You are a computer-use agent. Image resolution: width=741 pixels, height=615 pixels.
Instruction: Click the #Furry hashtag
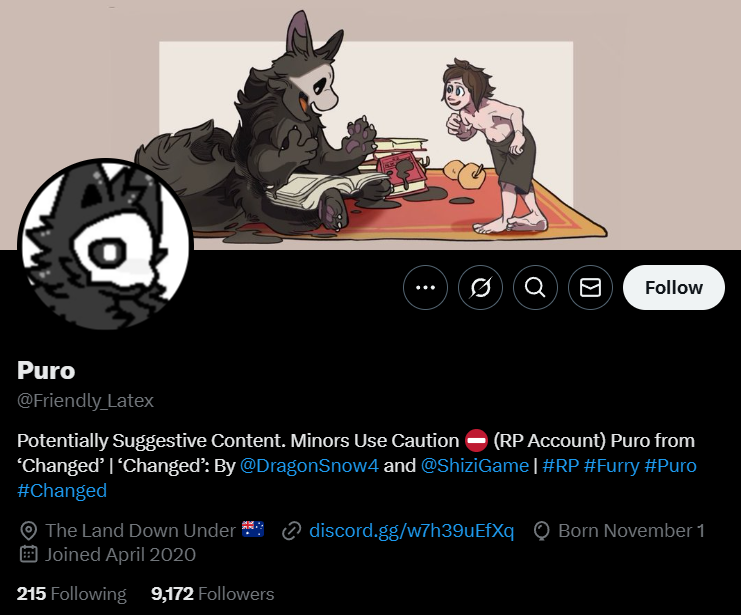[x=612, y=466]
